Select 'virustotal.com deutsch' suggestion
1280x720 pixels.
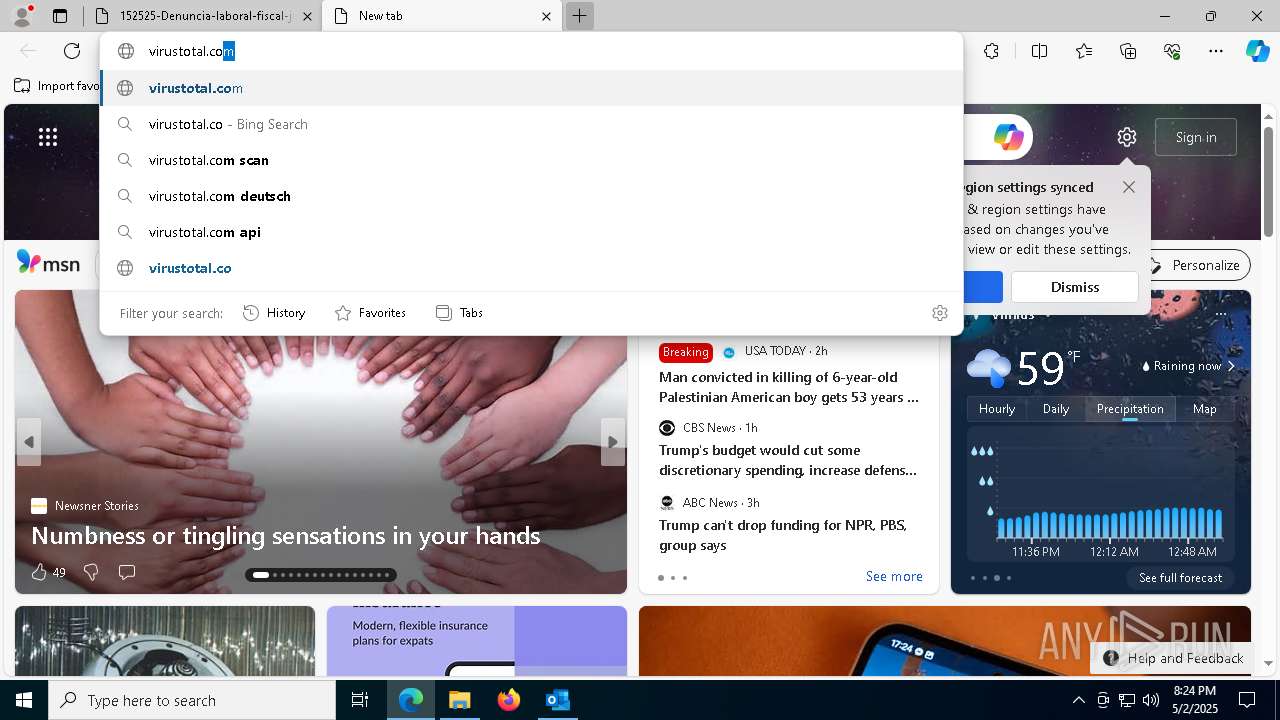click(532, 196)
